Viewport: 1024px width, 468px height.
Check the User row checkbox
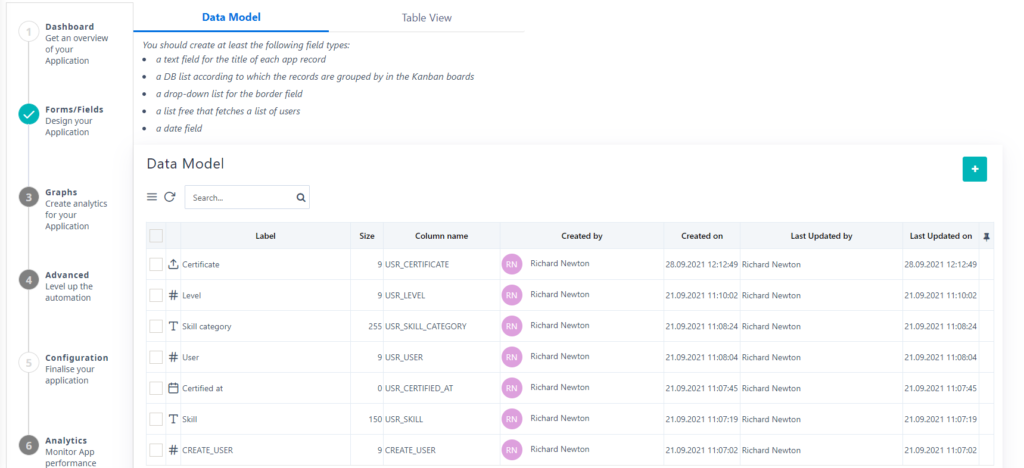[156, 357]
